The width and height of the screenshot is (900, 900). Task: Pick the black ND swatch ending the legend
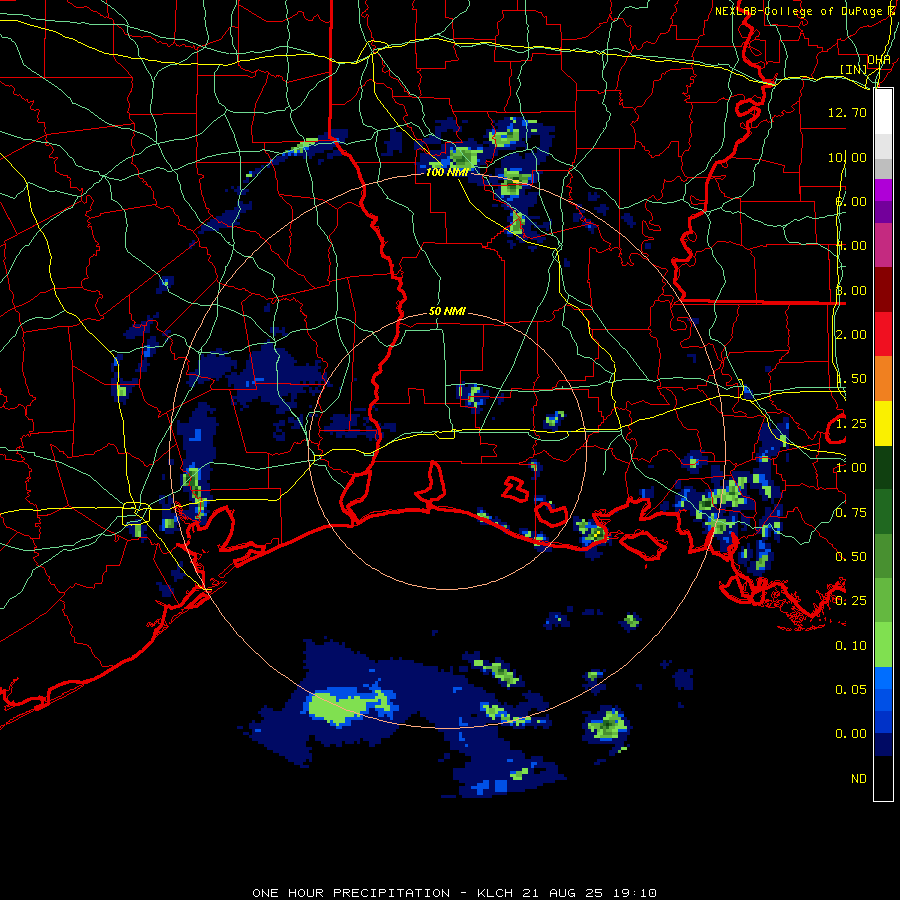[883, 778]
